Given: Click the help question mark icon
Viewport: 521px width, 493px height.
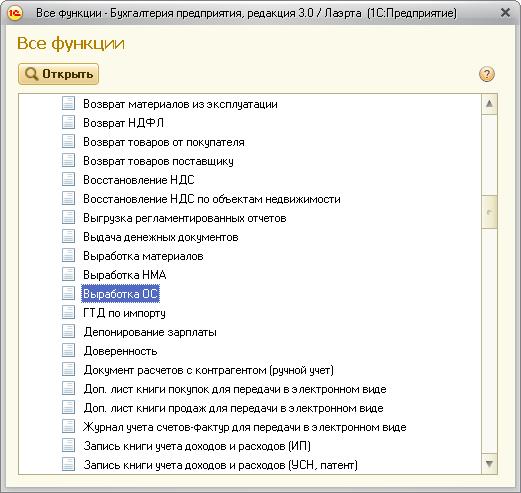Looking at the screenshot, I should (487, 74).
